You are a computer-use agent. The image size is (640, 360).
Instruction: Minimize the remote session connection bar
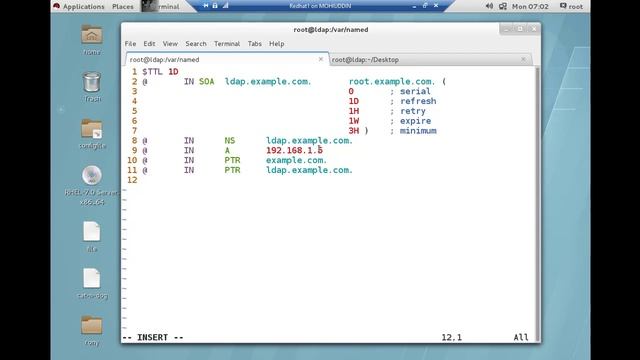(x=414, y=6)
